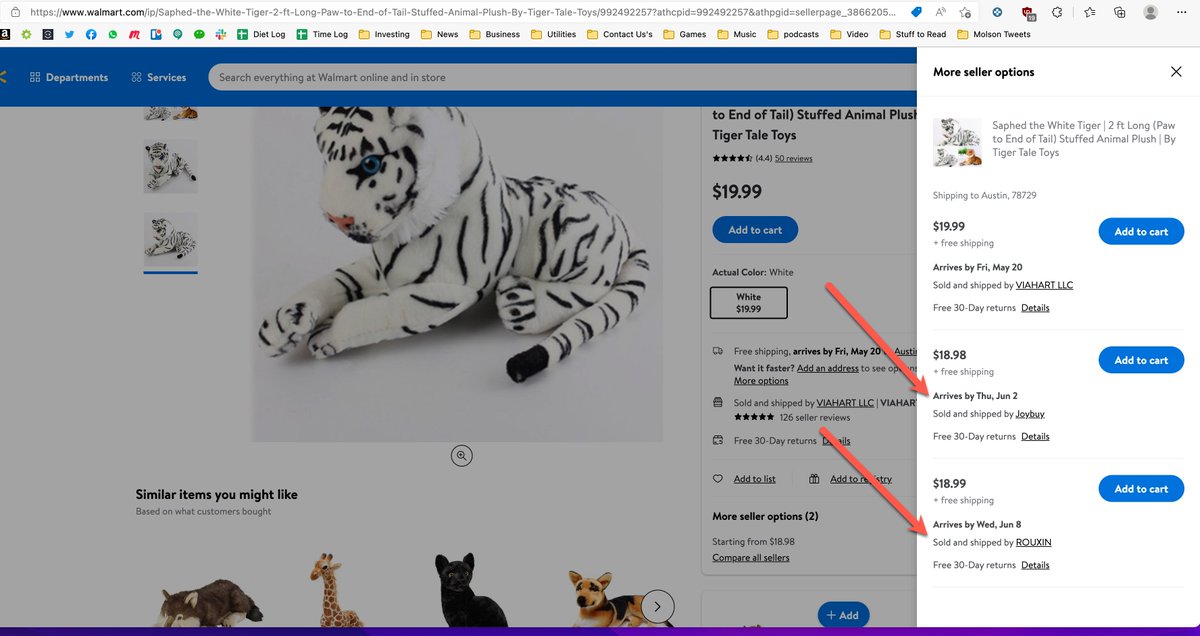
Task: Expand the Games bookmarks folder
Action: click(x=686, y=34)
